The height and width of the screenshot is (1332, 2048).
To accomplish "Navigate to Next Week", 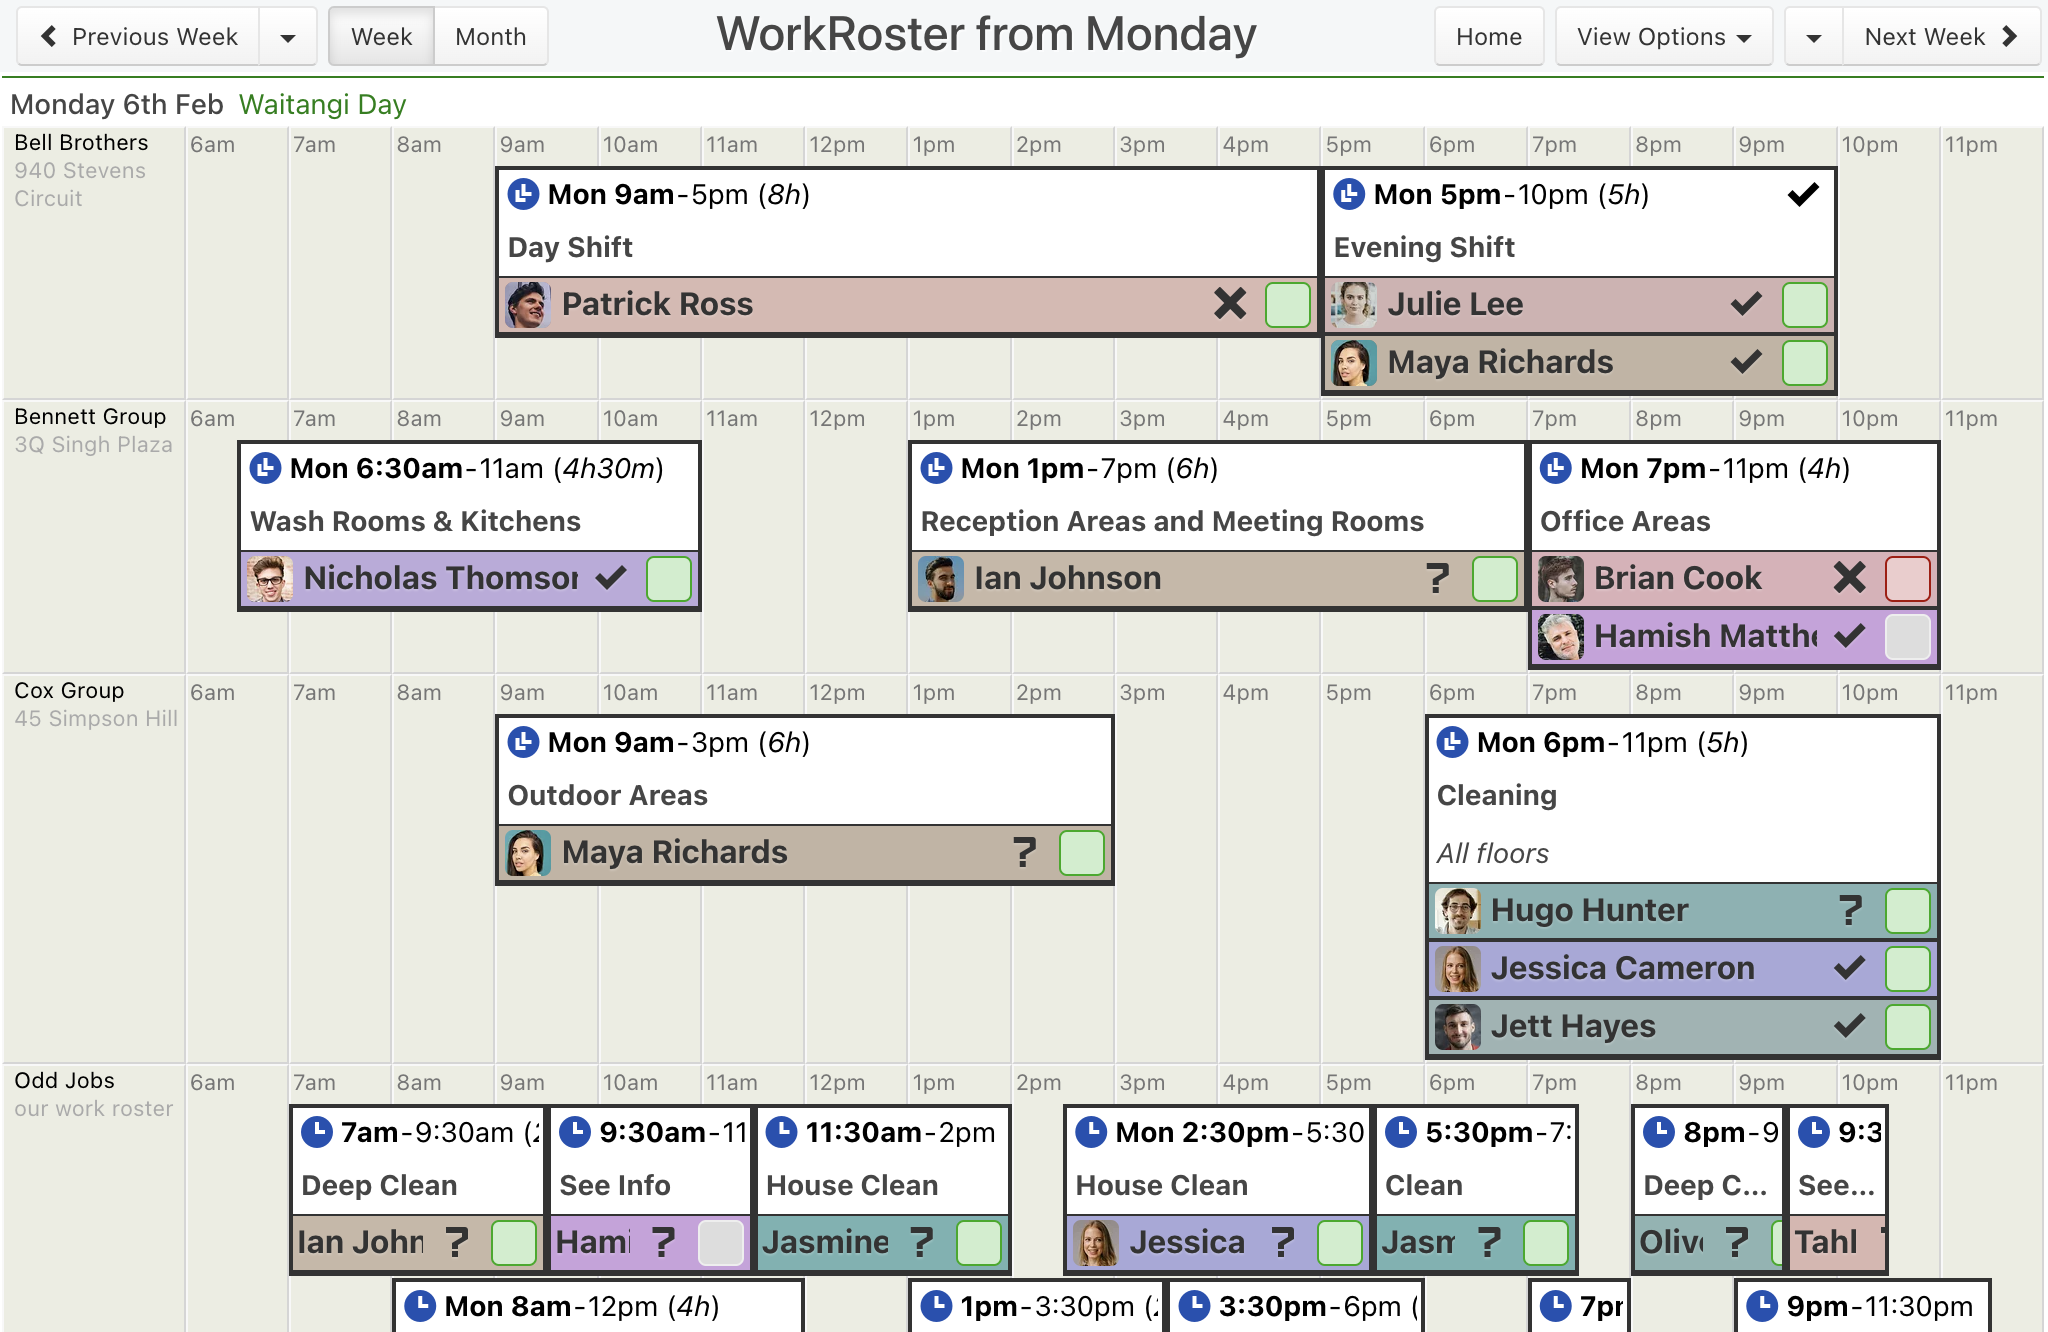I will coord(1941,37).
